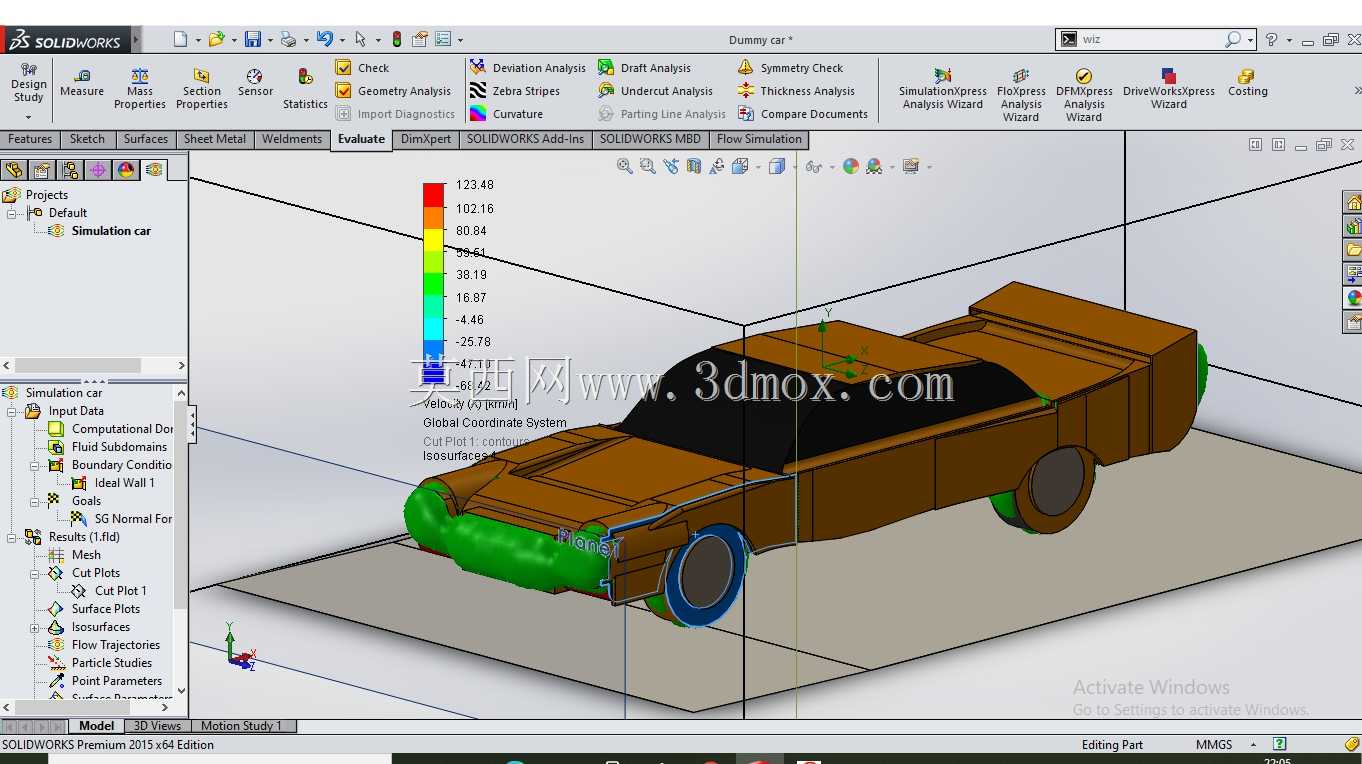The height and width of the screenshot is (764, 1362).
Task: Switch to the Sketch tab
Action: [87, 139]
